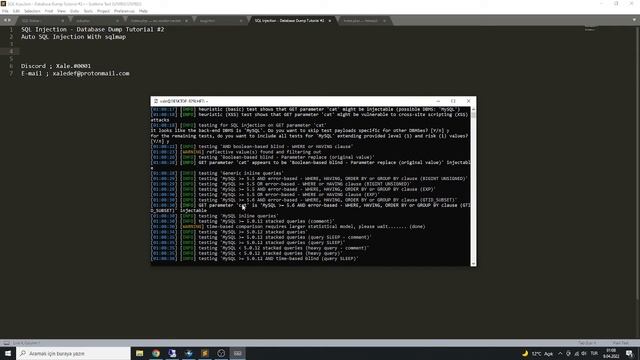640x360 pixels.
Task: Open the Preferences menu
Action: tap(124, 11)
